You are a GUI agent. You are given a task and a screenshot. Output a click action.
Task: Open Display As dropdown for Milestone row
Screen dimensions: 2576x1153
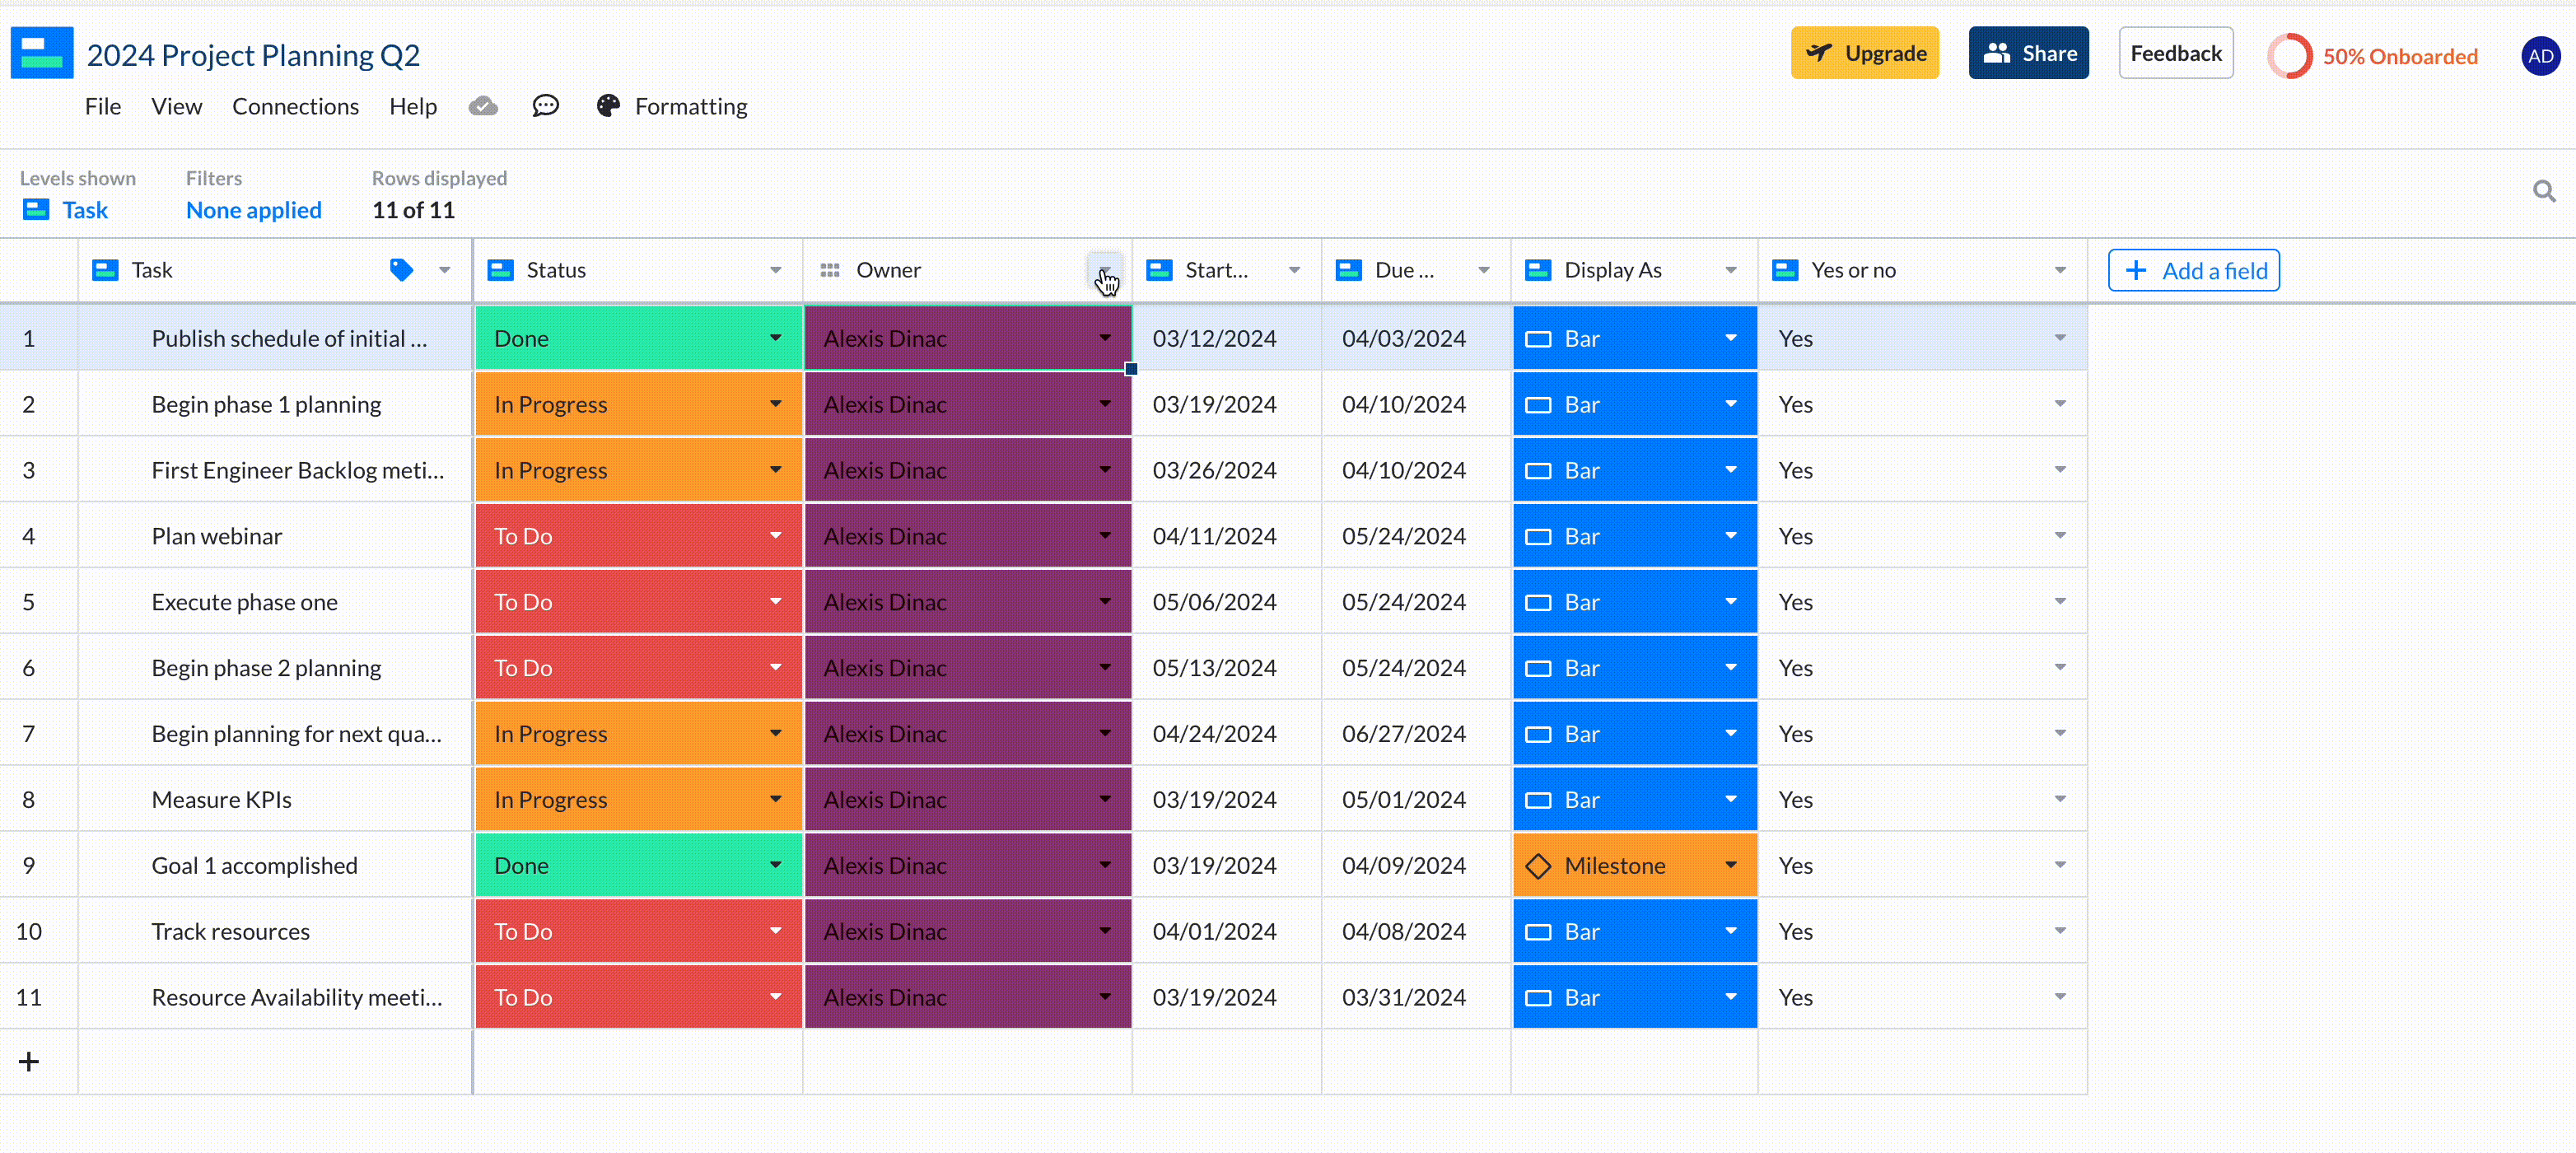coord(1730,865)
